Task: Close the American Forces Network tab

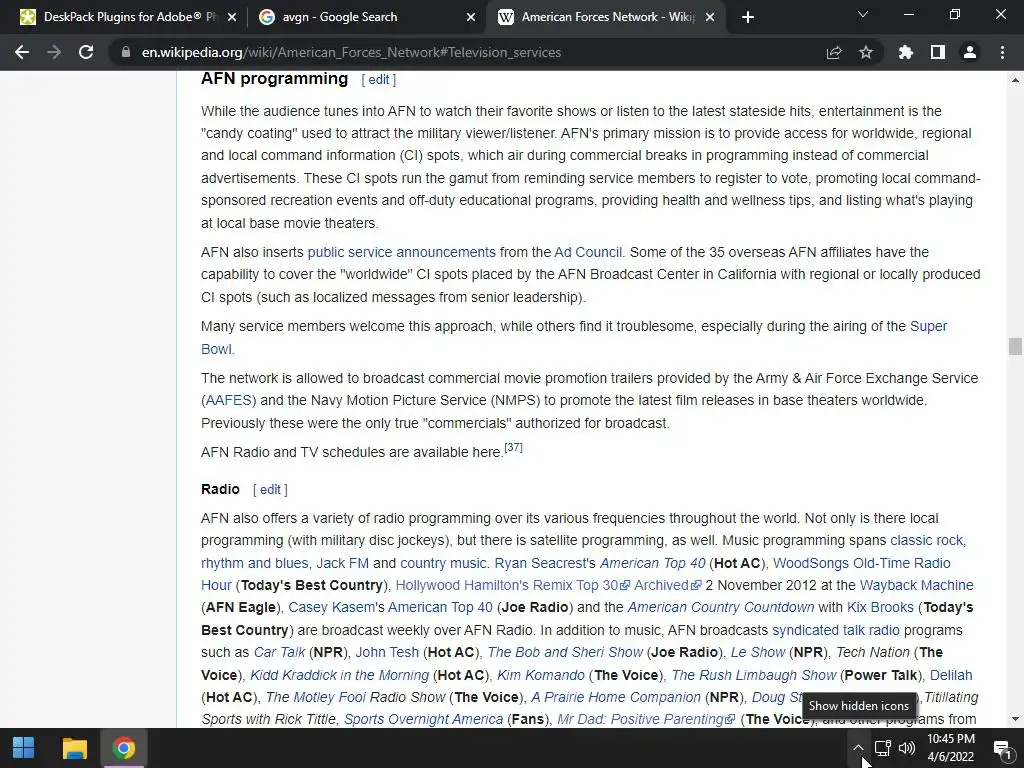Action: click(711, 17)
